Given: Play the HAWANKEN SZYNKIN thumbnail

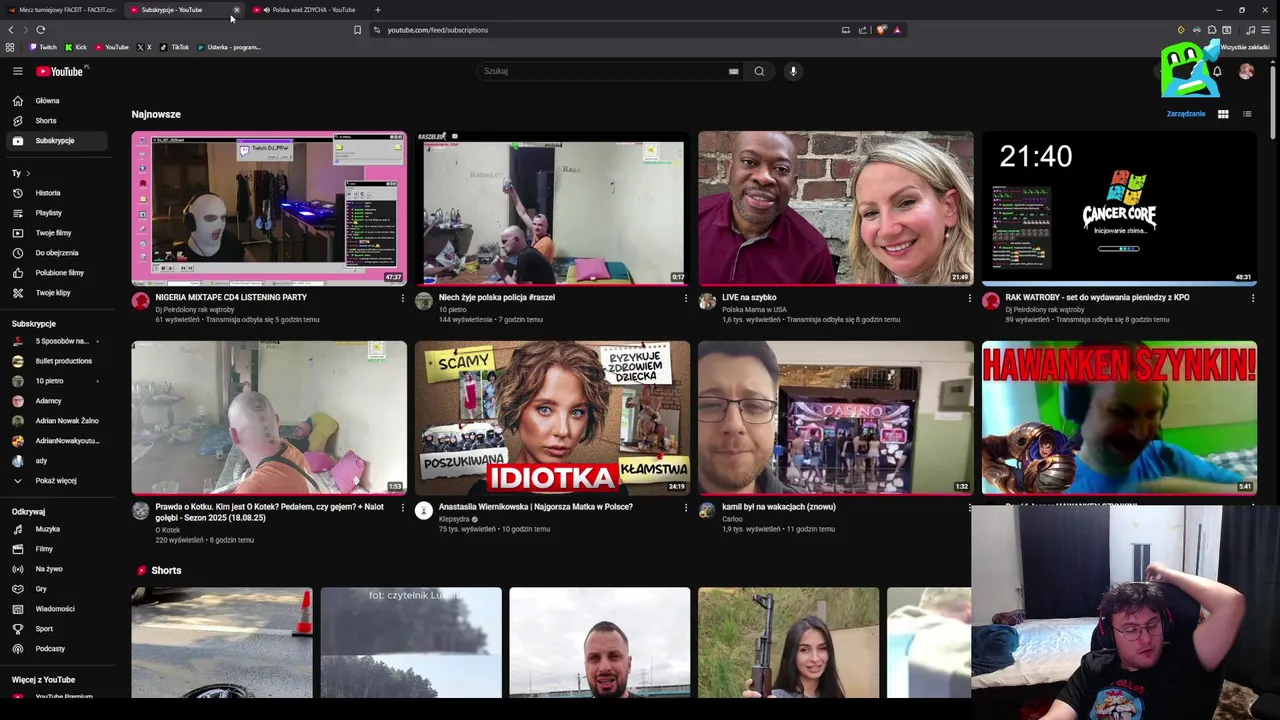Looking at the screenshot, I should (x=1119, y=418).
